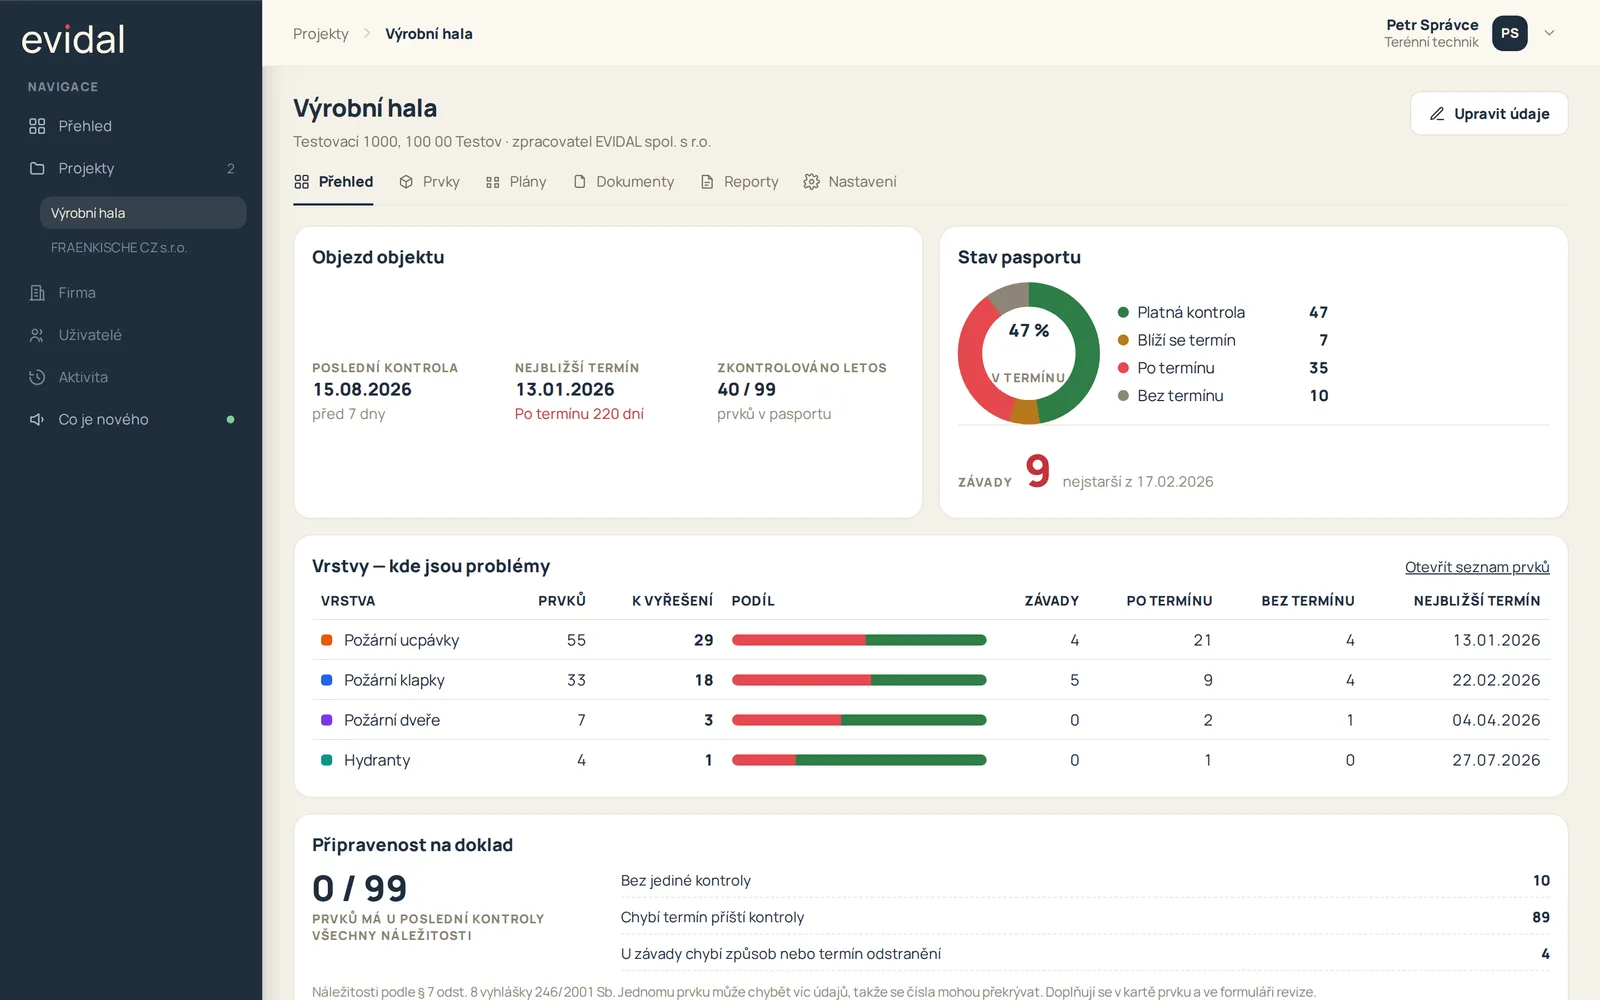Click the evidal logo
This screenshot has width=1600, height=1000.
click(73, 39)
